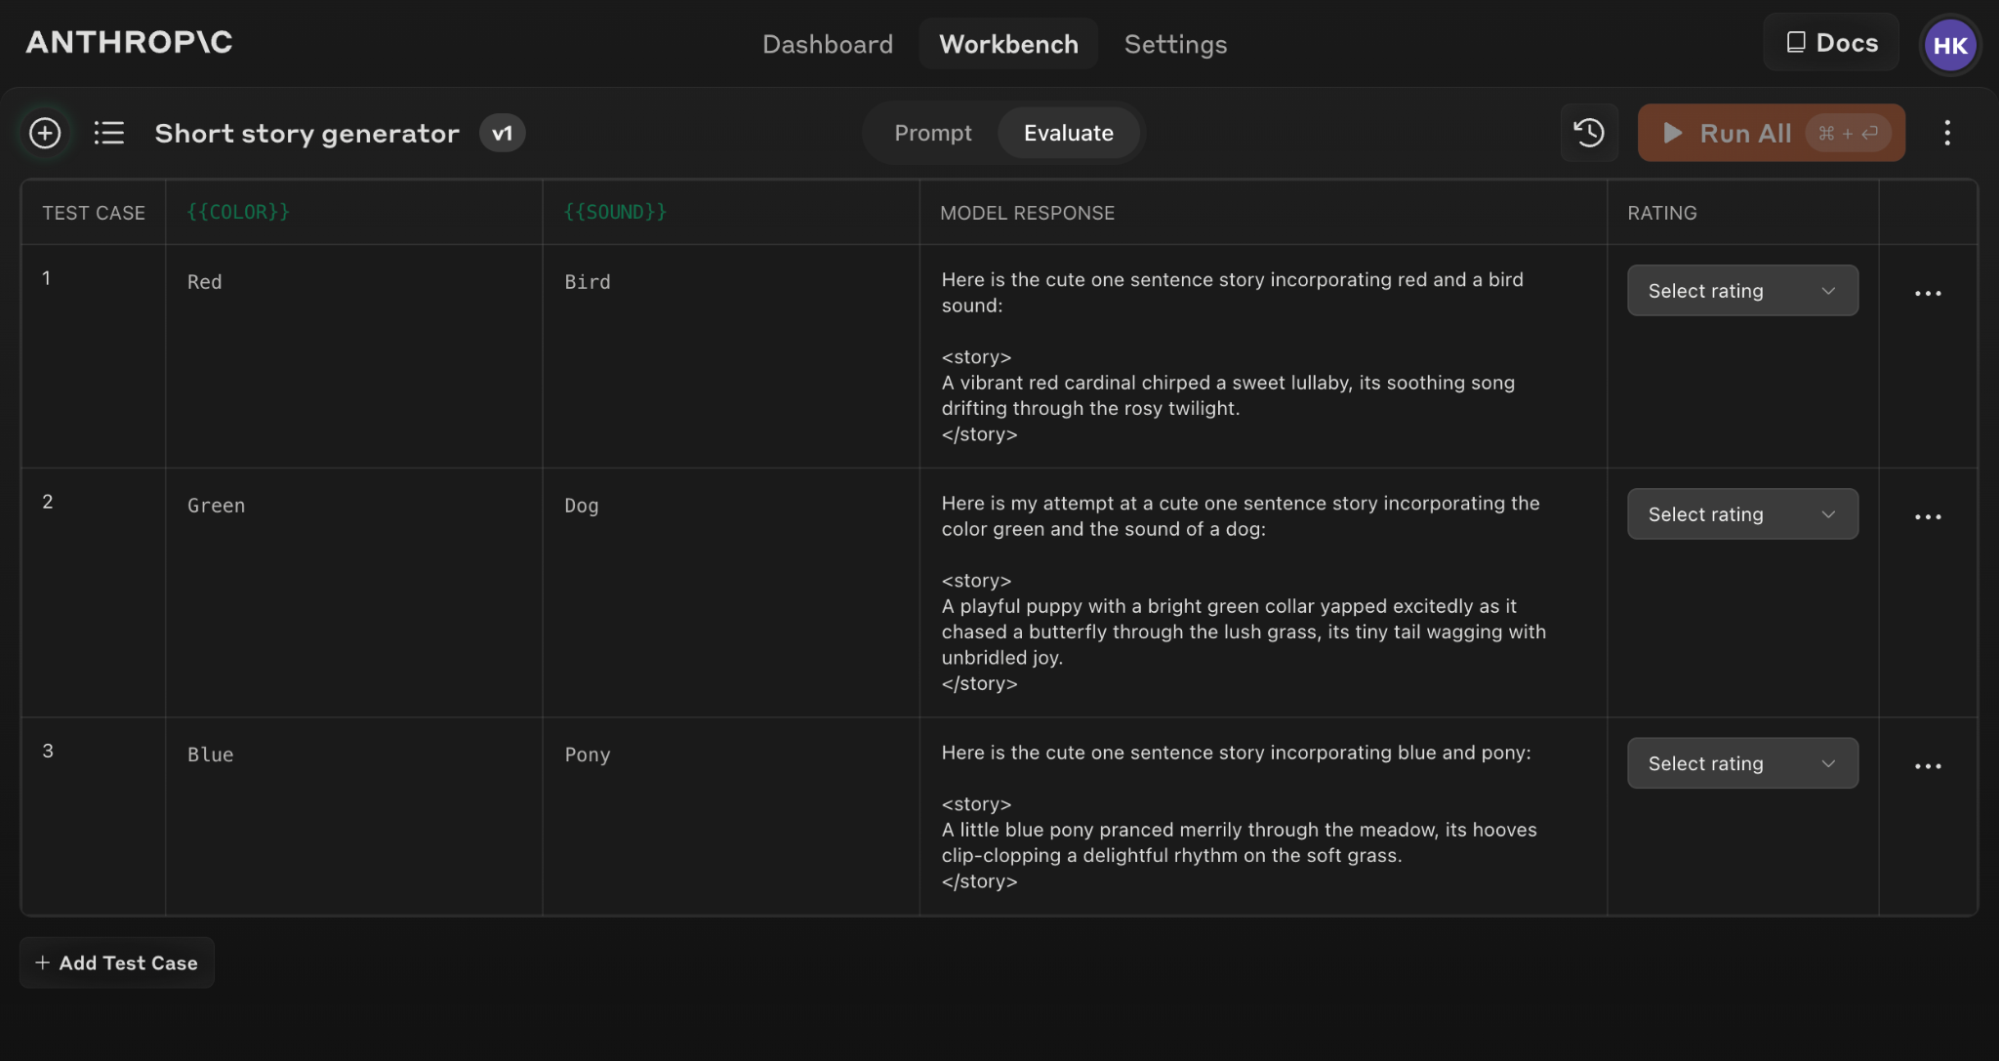Open the overflow menu next to Run All
Screen dimensions: 1999x1061
tap(1947, 132)
